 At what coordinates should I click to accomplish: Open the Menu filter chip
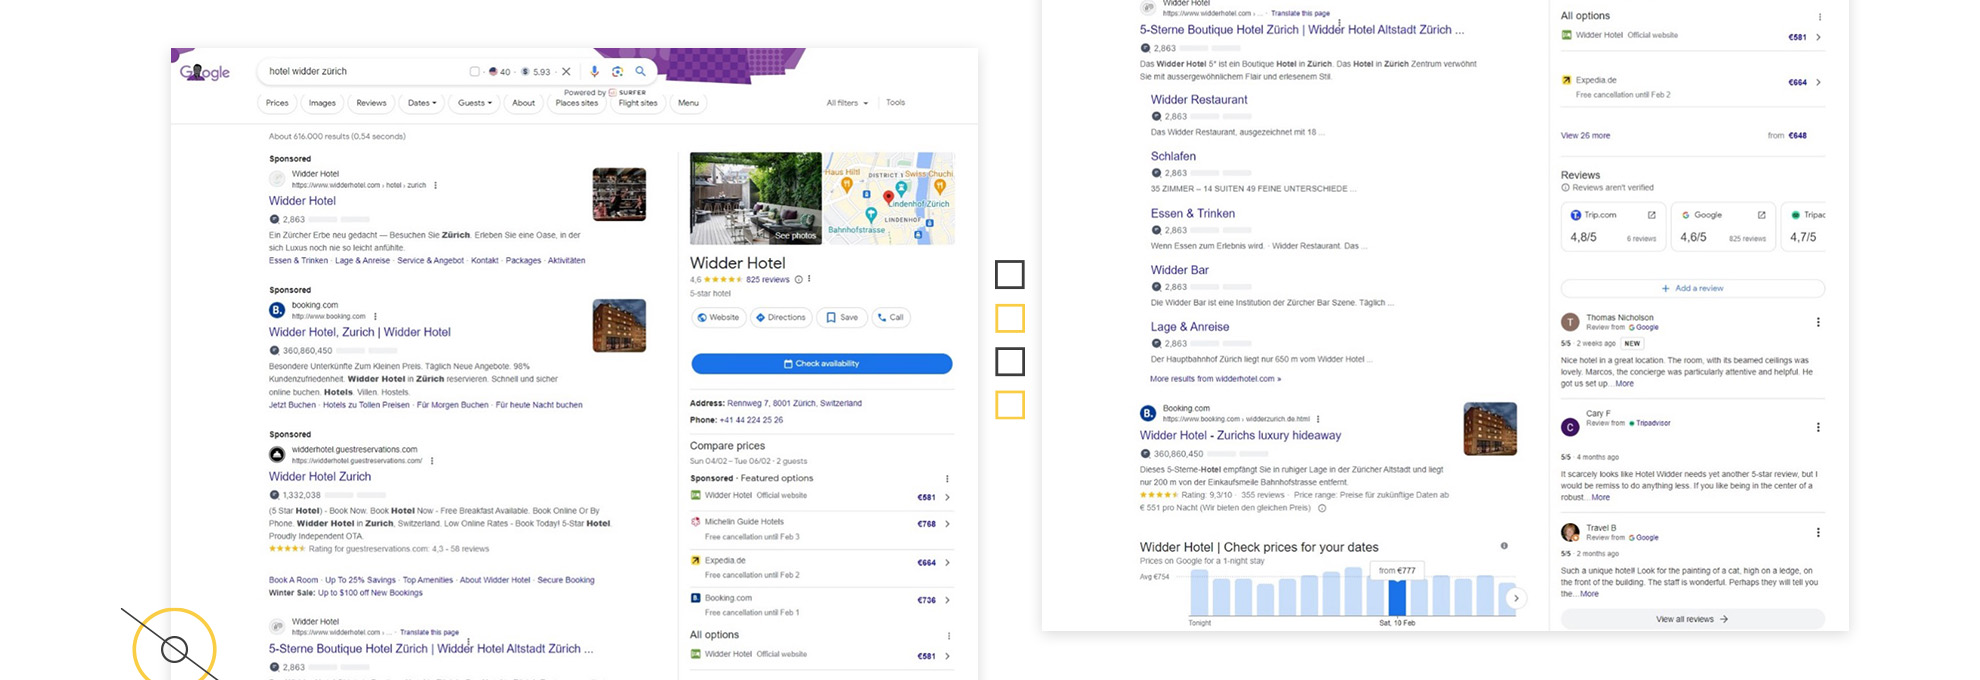(x=688, y=103)
